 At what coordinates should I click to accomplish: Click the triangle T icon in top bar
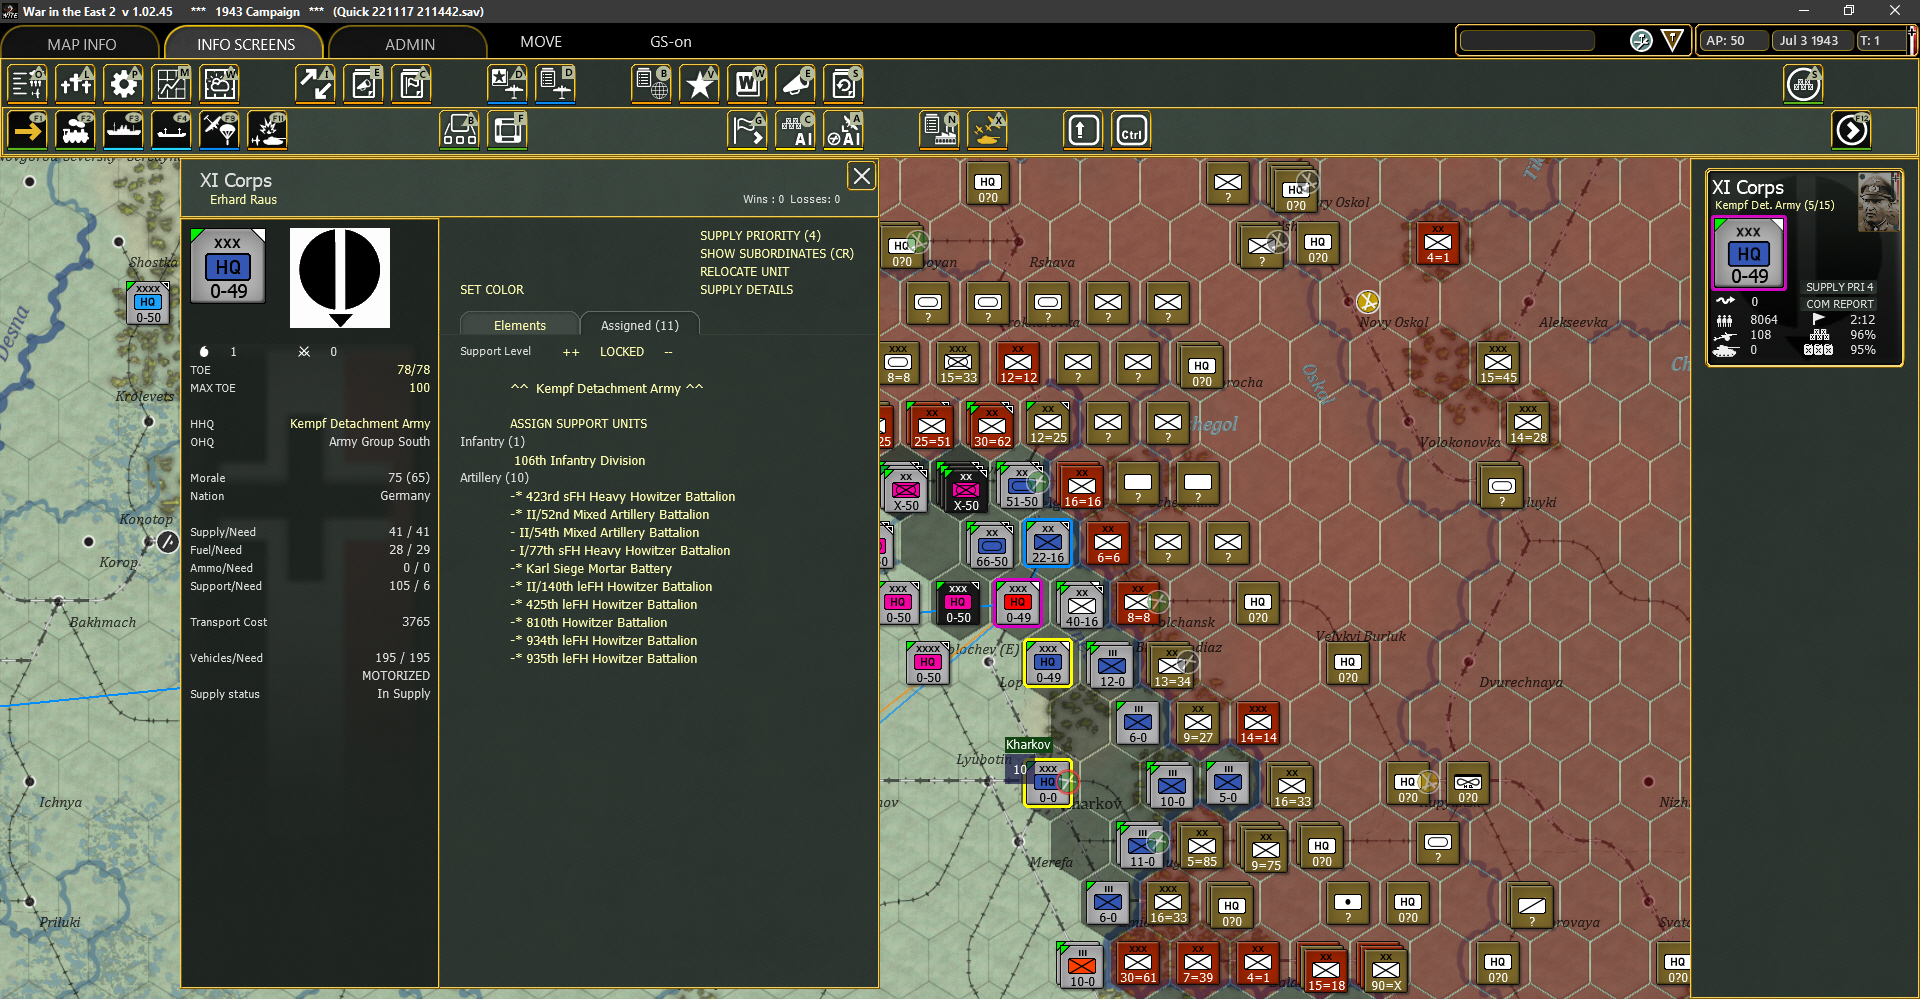(x=1672, y=41)
